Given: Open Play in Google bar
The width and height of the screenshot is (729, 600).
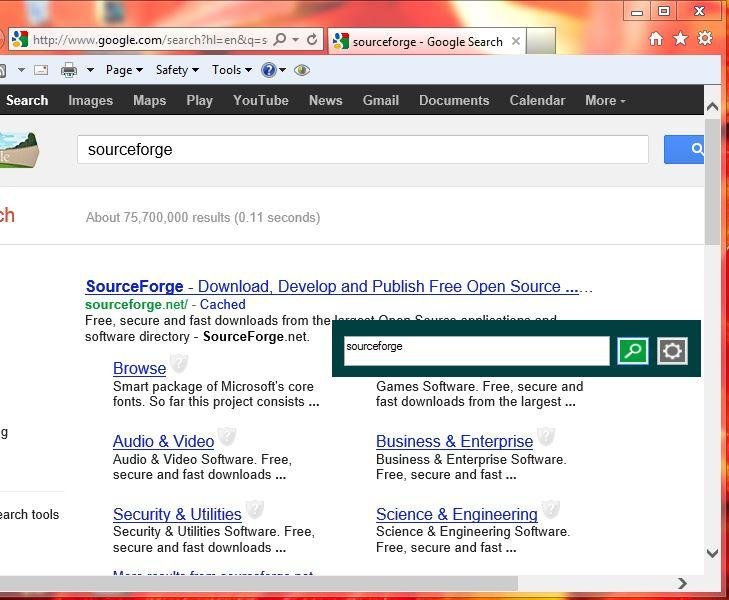Looking at the screenshot, I should (199, 100).
